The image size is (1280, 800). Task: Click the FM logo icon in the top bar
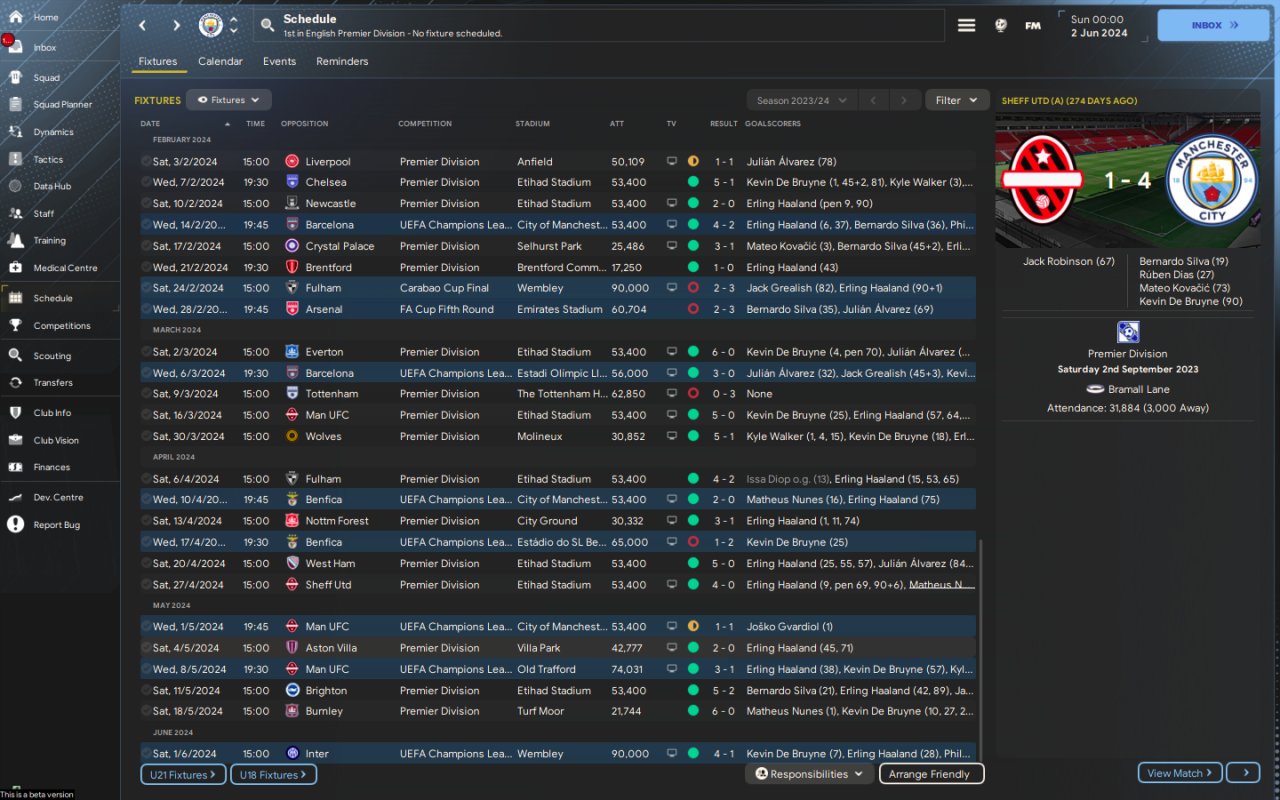pyautogui.click(x=1033, y=25)
